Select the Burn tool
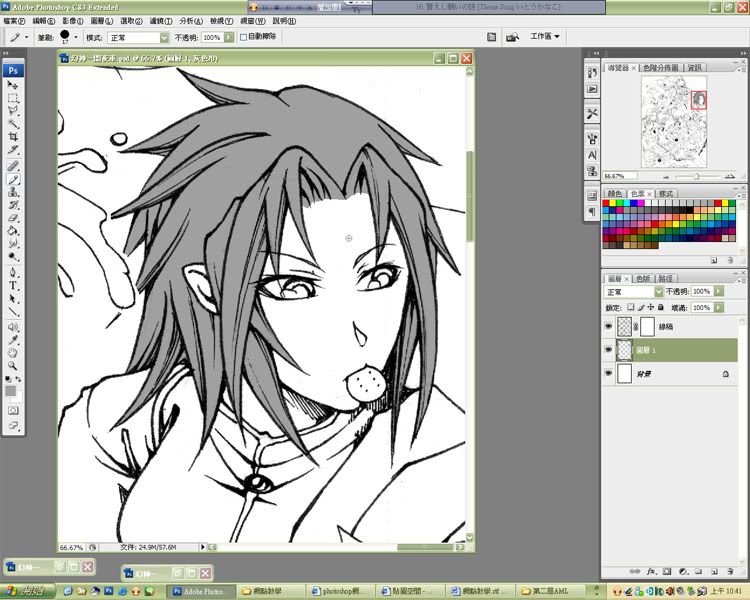The image size is (750, 600). (x=13, y=256)
